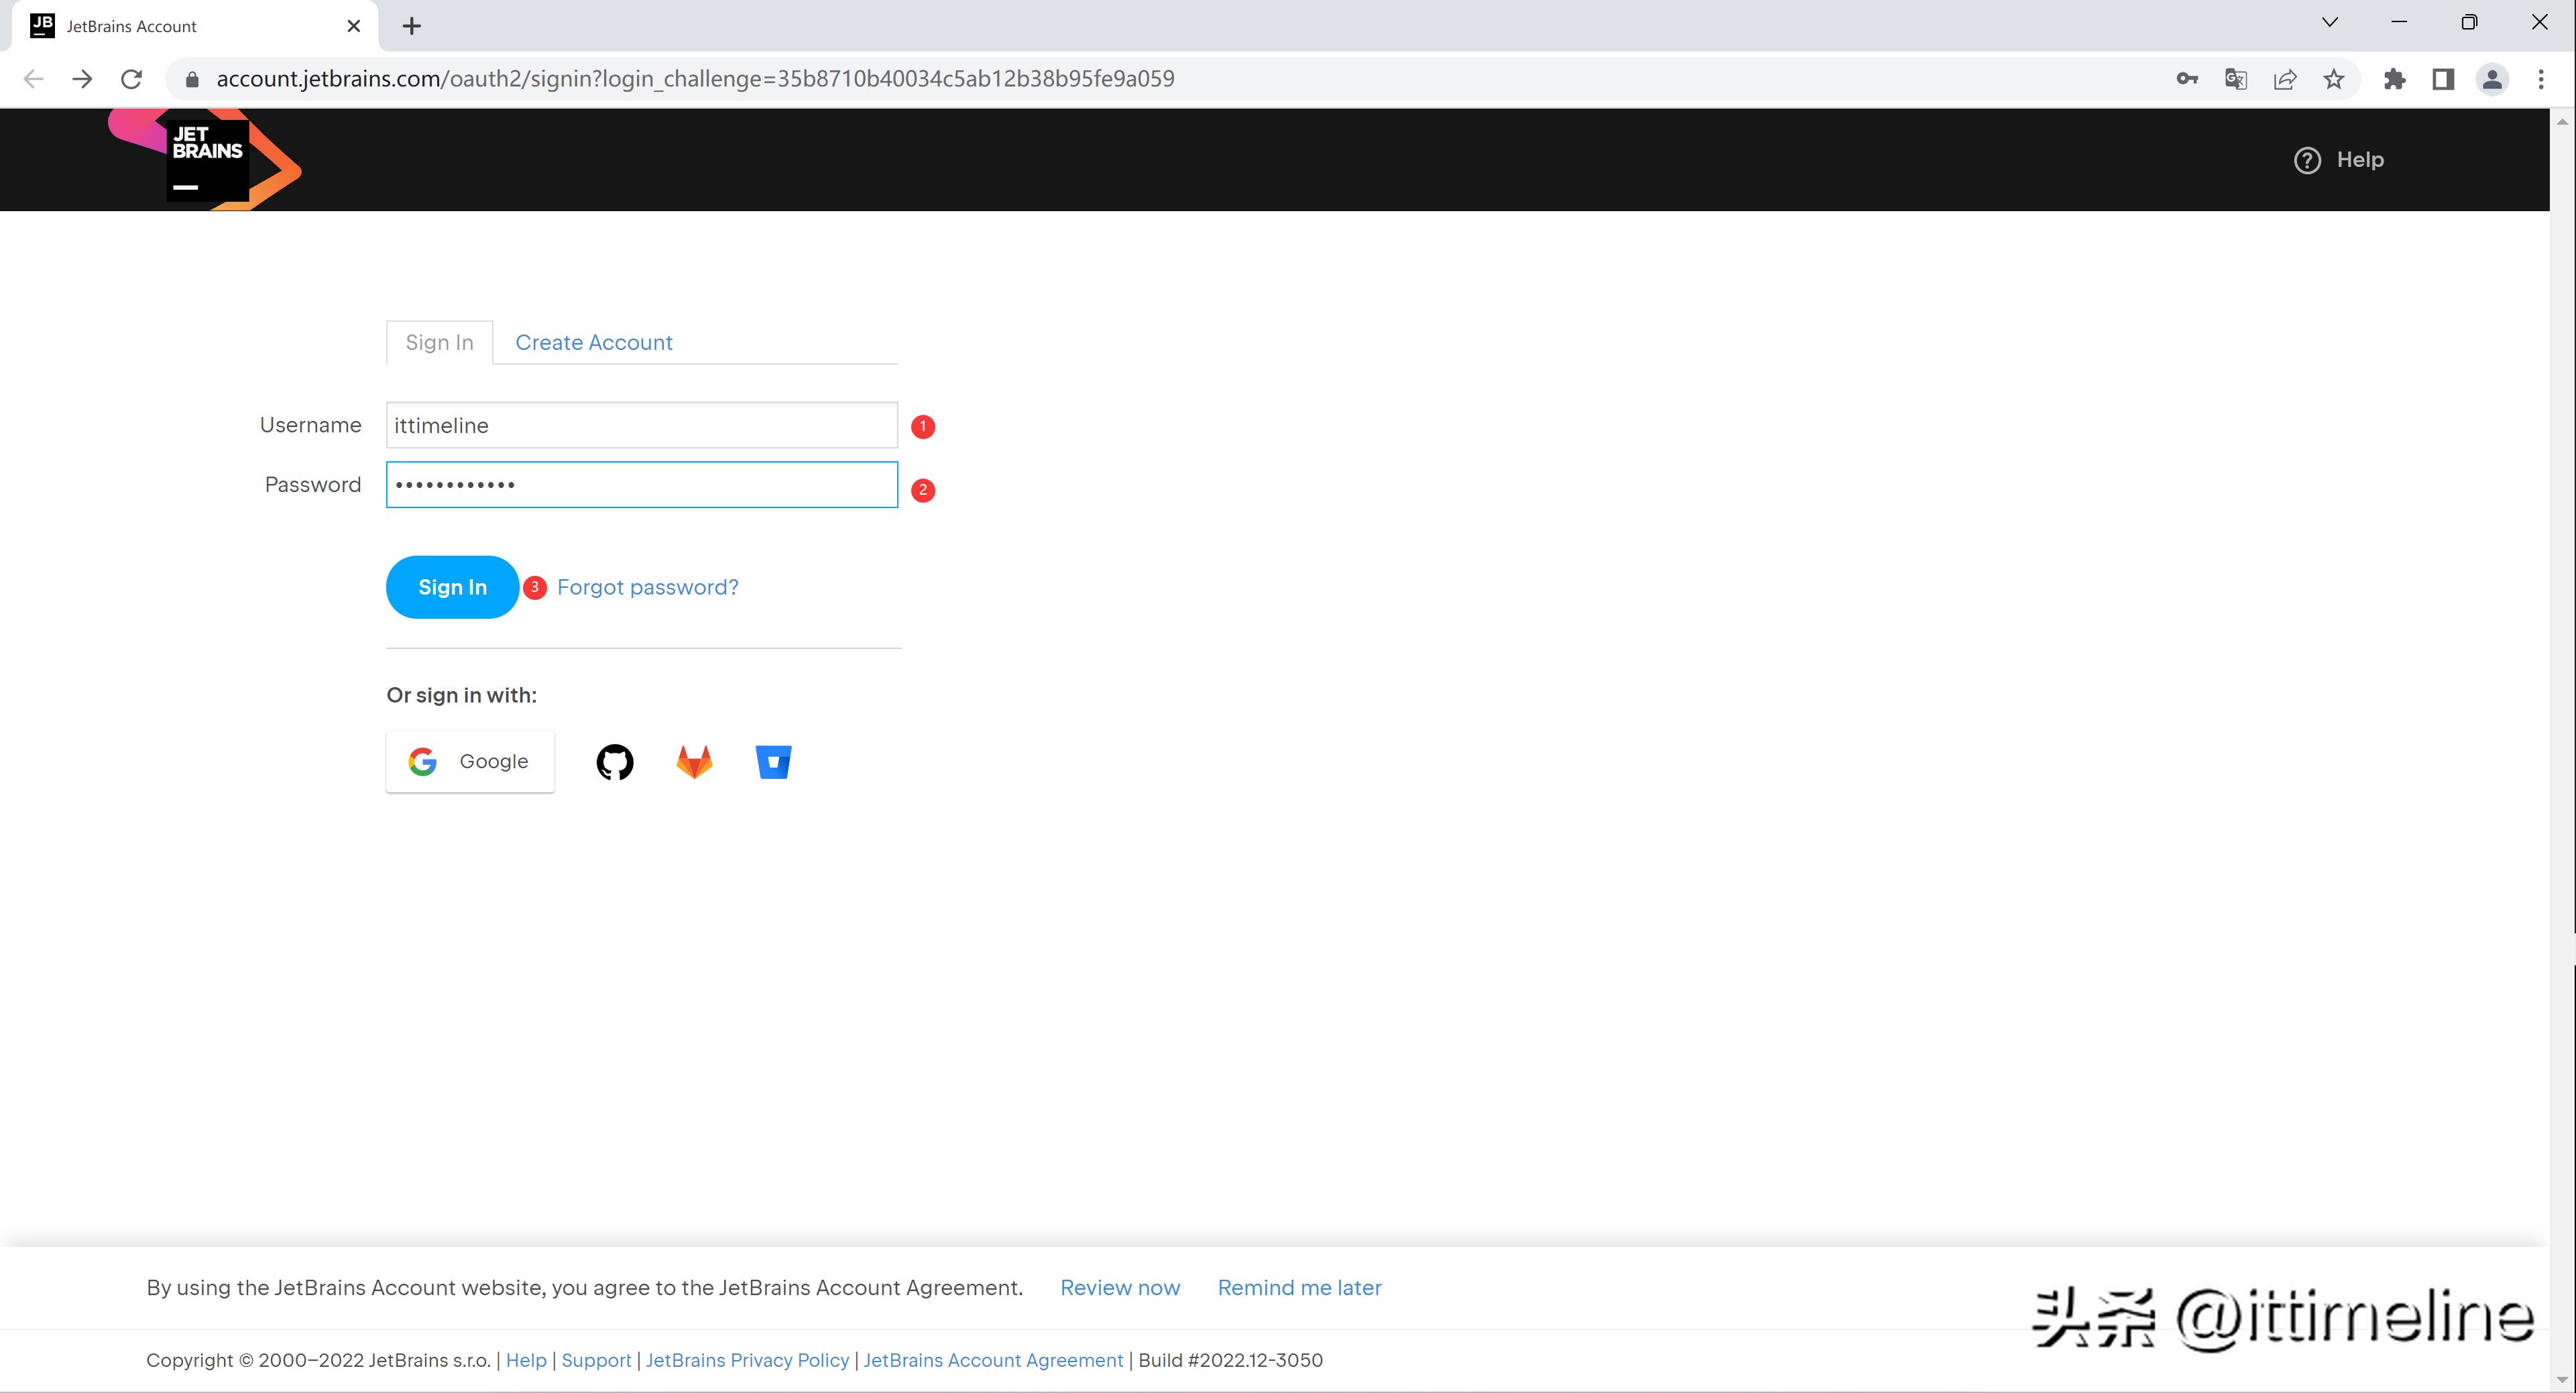
Task: Sign in with the GitHub icon
Action: tap(614, 762)
